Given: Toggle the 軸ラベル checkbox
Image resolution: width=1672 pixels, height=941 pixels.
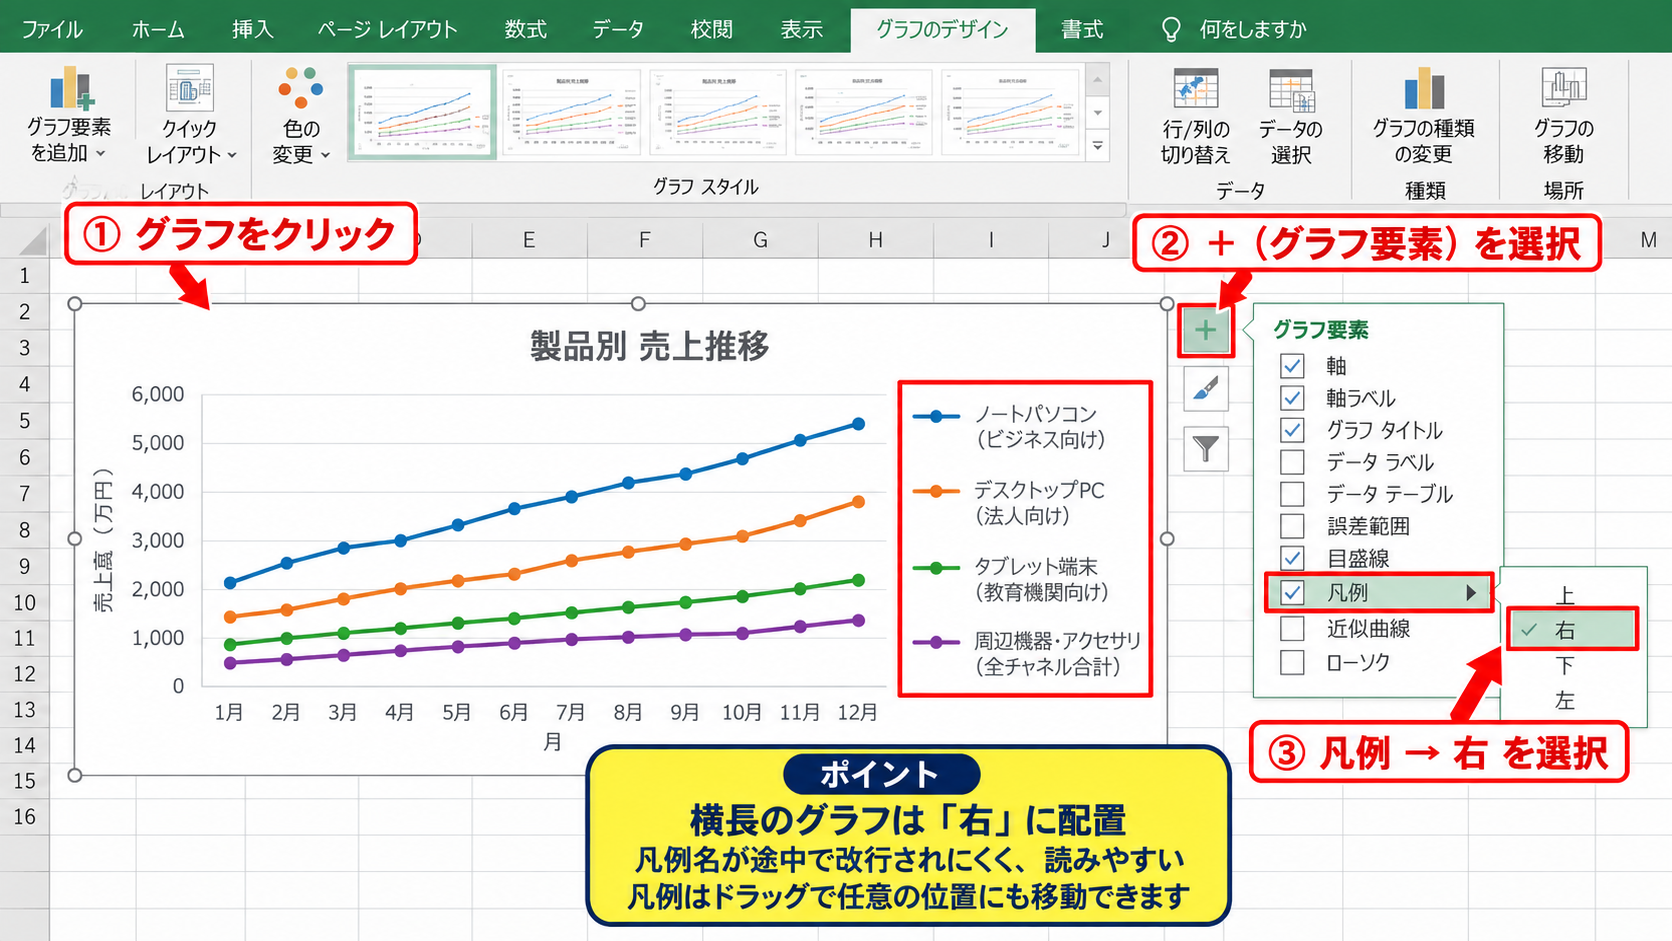Looking at the screenshot, I should point(1292,398).
